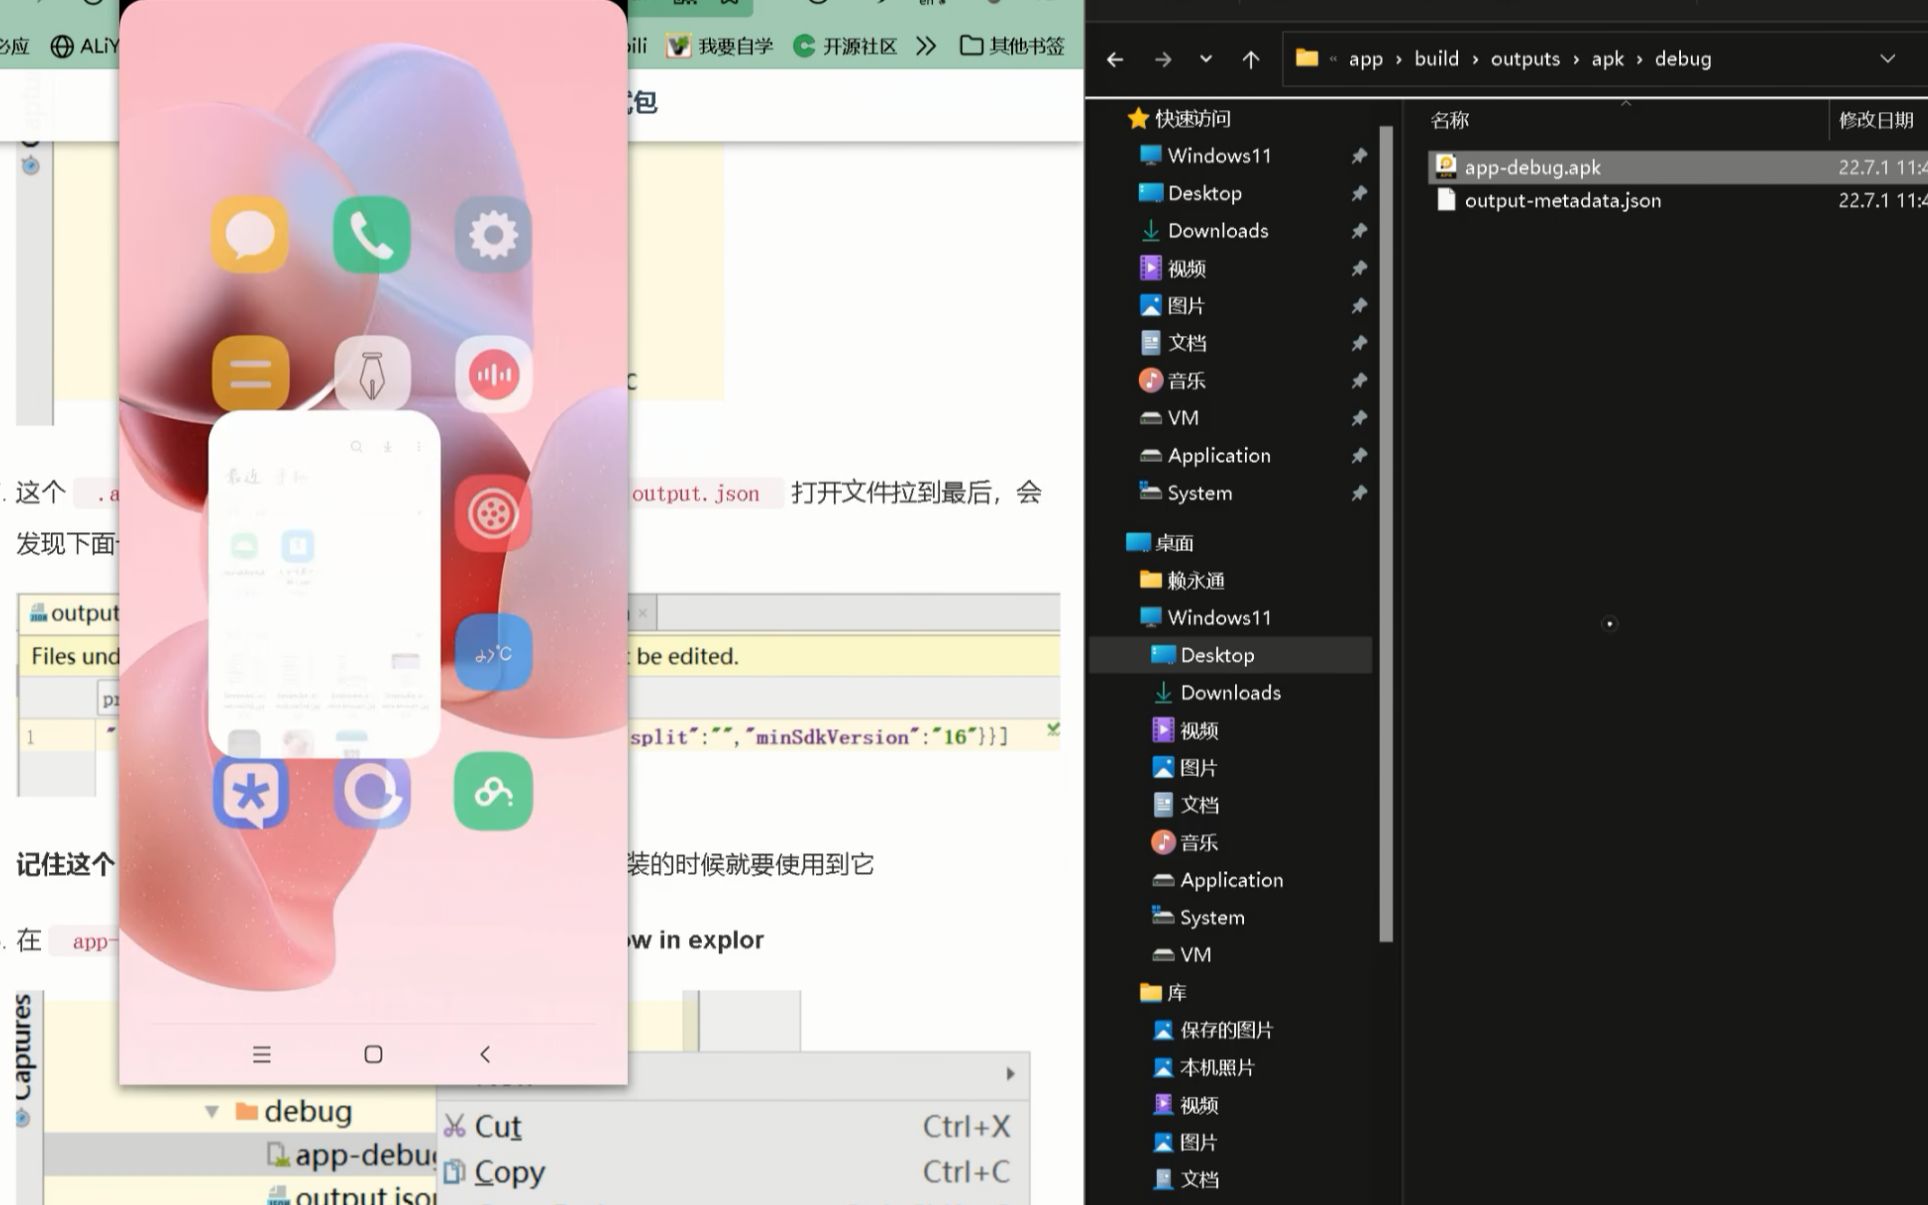
Task: Select the output-metadata.json file
Action: 1563,200
